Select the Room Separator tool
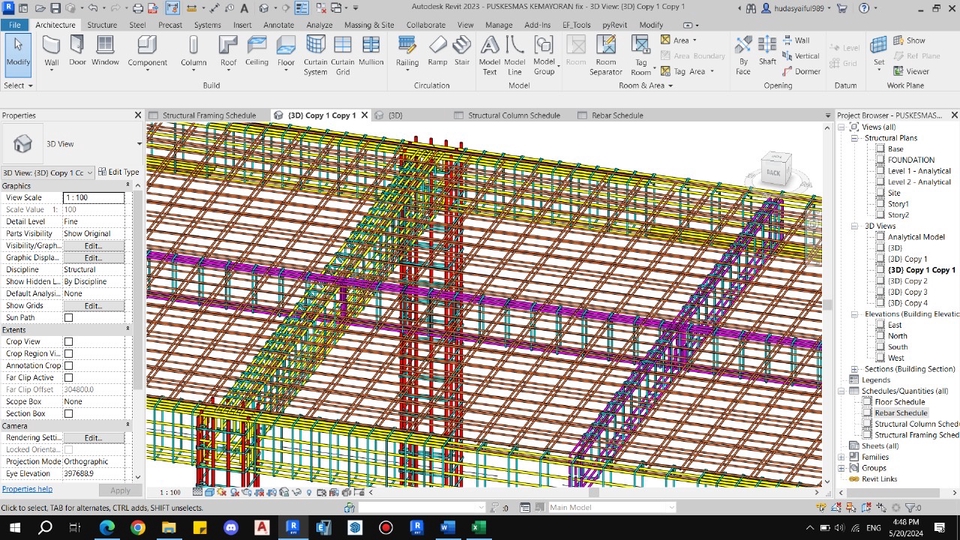Viewport: 960px width, 540px height. [606, 55]
